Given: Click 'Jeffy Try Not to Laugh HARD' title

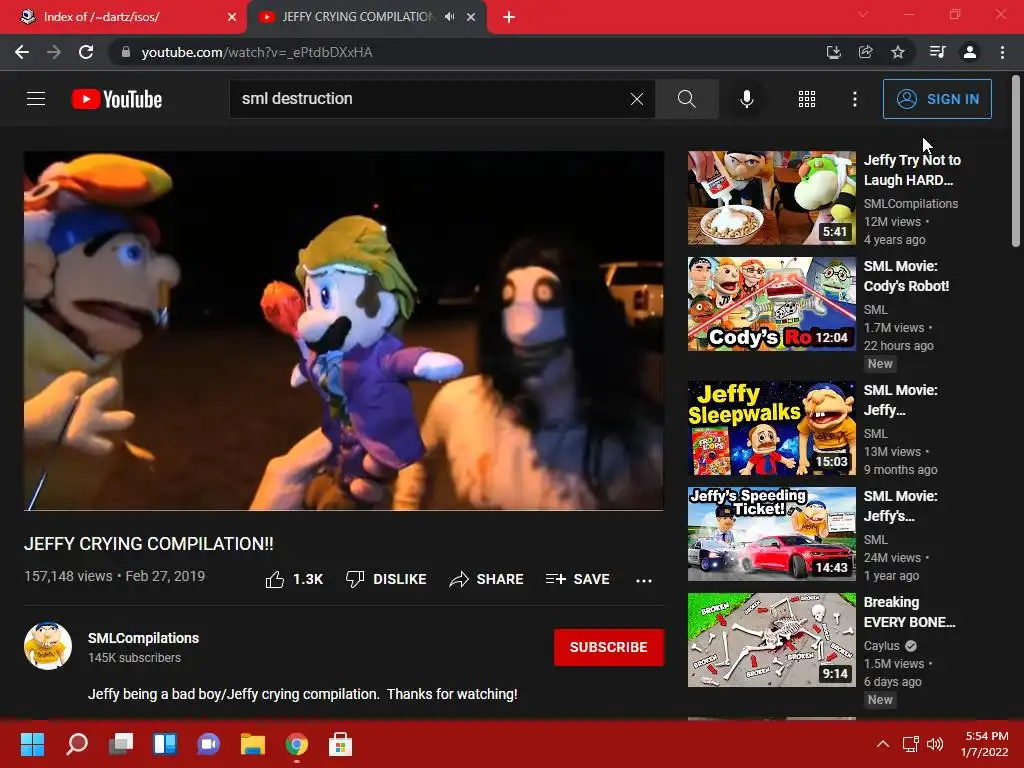Looking at the screenshot, I should [x=912, y=170].
